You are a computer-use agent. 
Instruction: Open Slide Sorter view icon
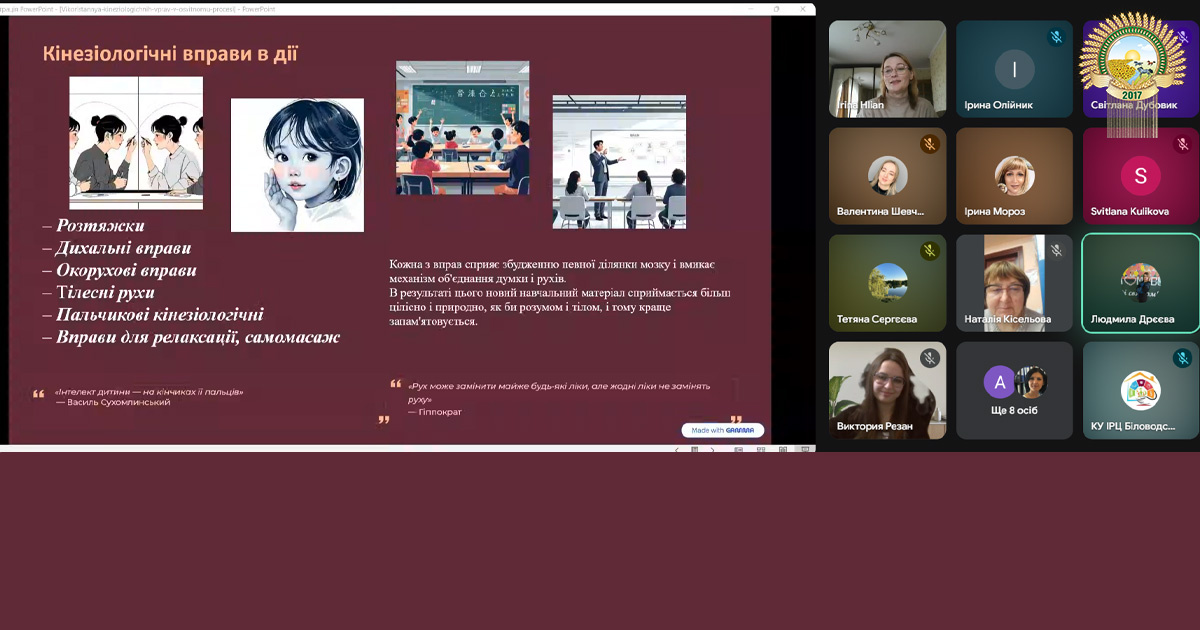click(762, 450)
